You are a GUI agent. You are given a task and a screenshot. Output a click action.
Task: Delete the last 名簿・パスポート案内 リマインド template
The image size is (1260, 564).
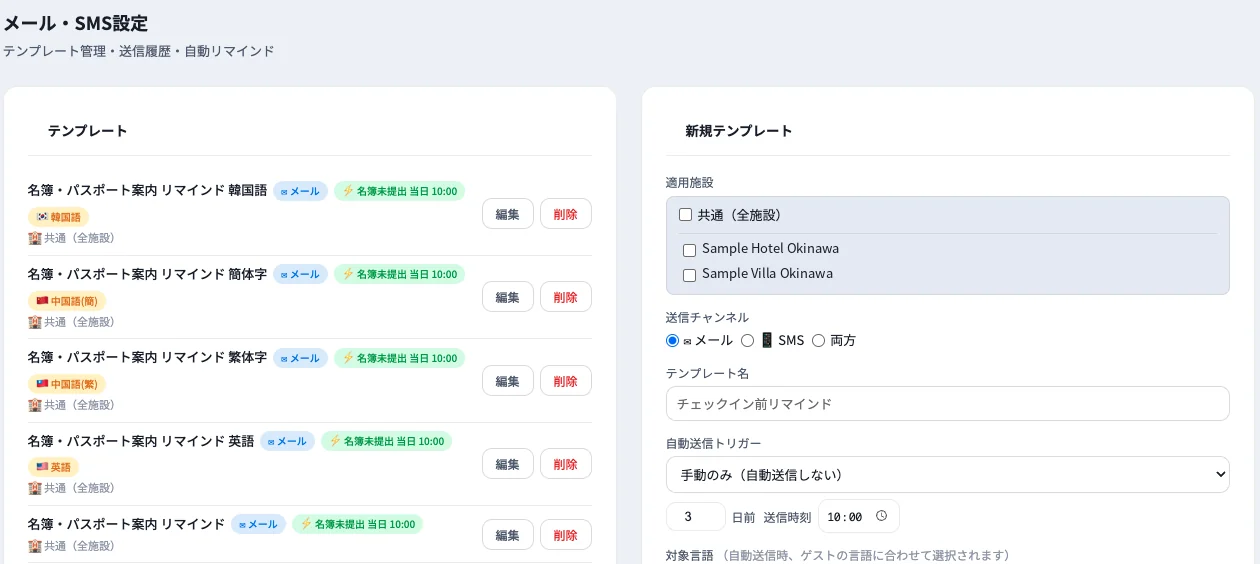click(x=565, y=535)
